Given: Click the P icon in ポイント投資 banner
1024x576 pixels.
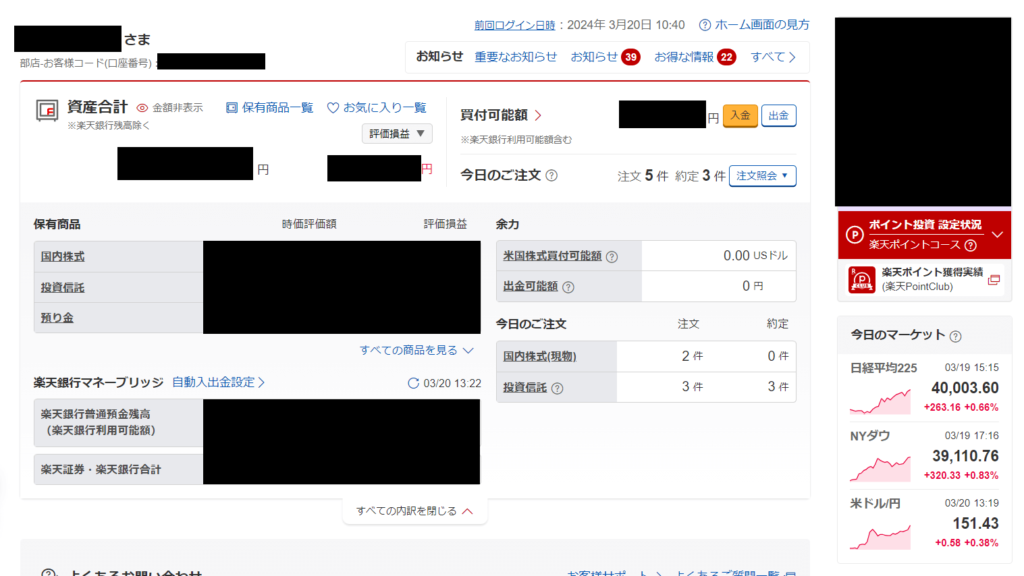Looking at the screenshot, I should (x=855, y=235).
